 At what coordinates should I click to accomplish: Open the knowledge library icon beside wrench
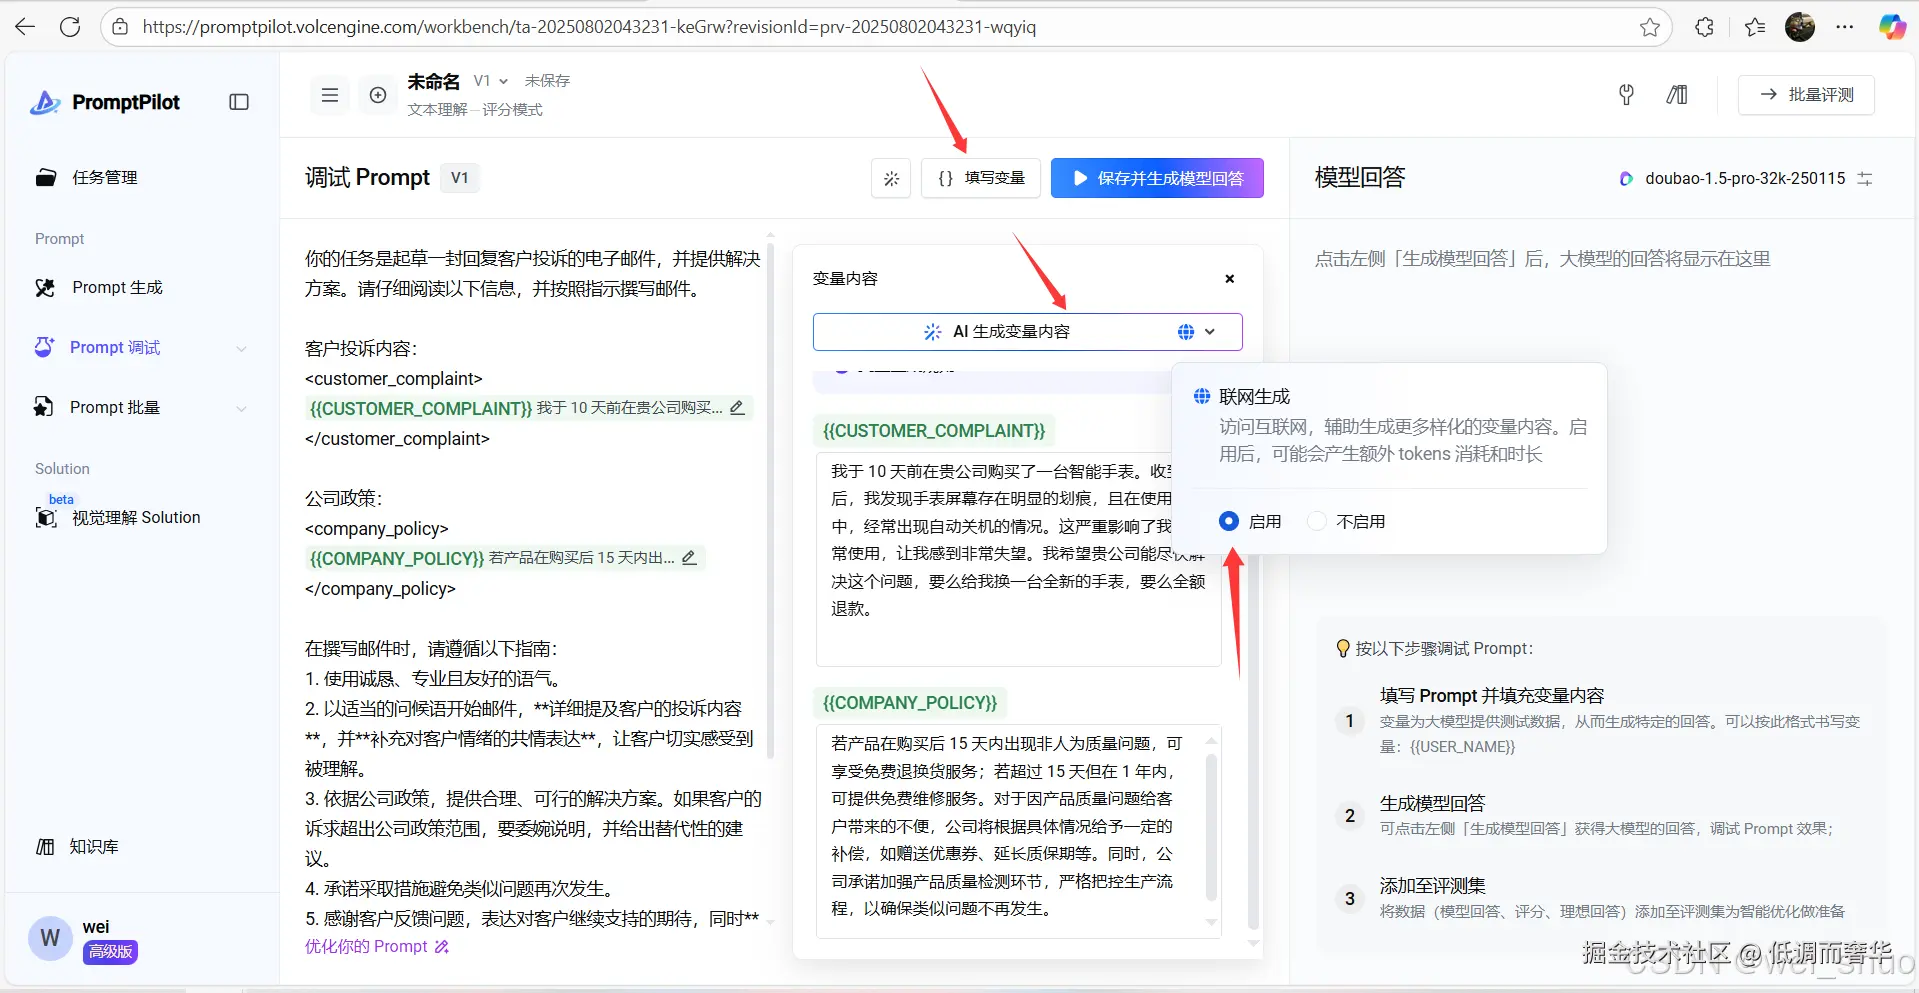click(x=1677, y=95)
